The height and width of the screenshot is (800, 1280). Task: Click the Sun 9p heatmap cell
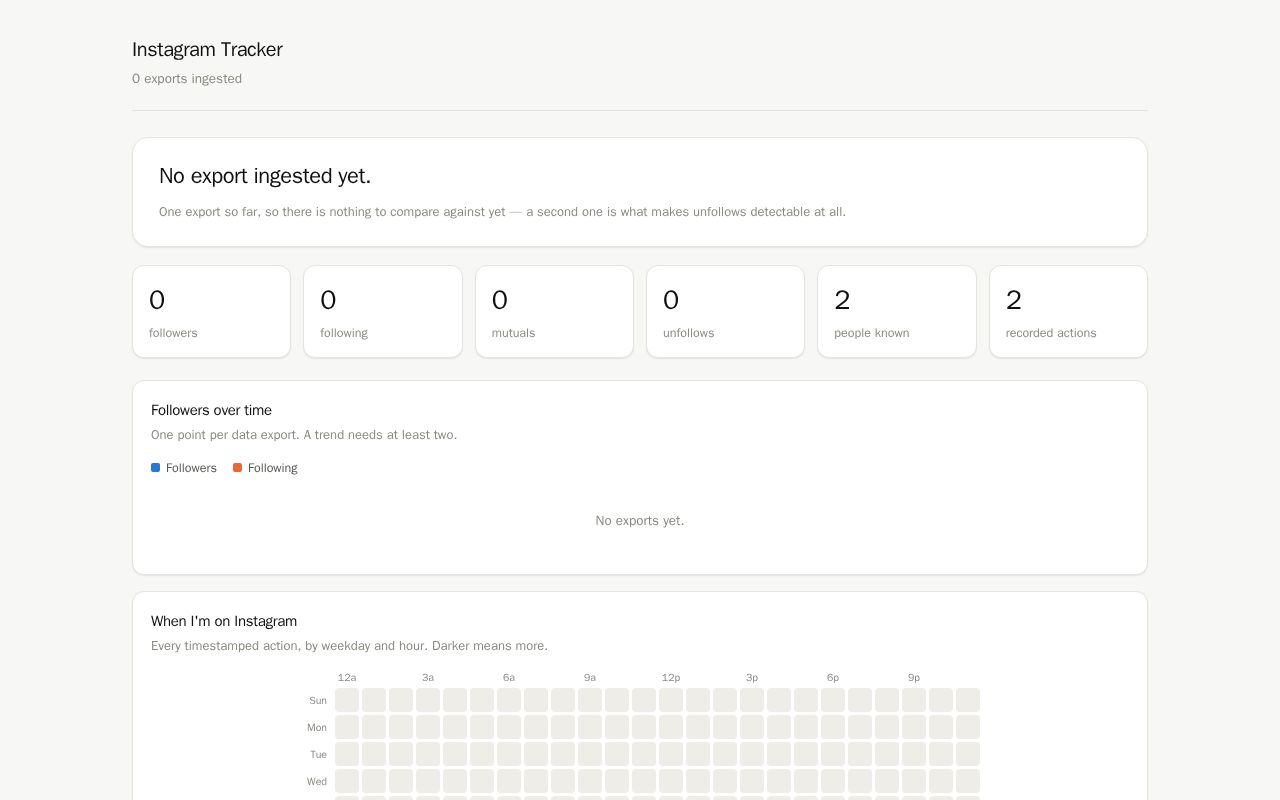(914, 700)
